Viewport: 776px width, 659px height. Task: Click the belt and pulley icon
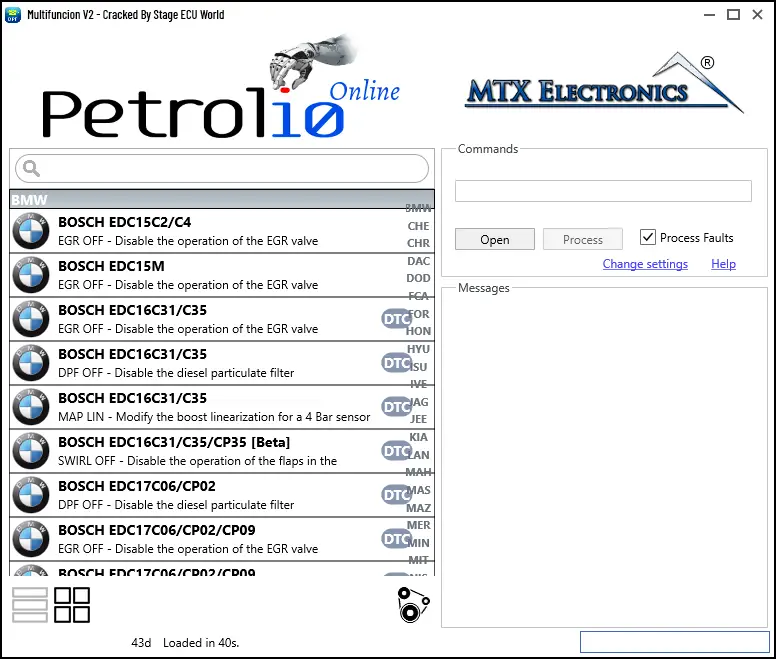pos(412,605)
